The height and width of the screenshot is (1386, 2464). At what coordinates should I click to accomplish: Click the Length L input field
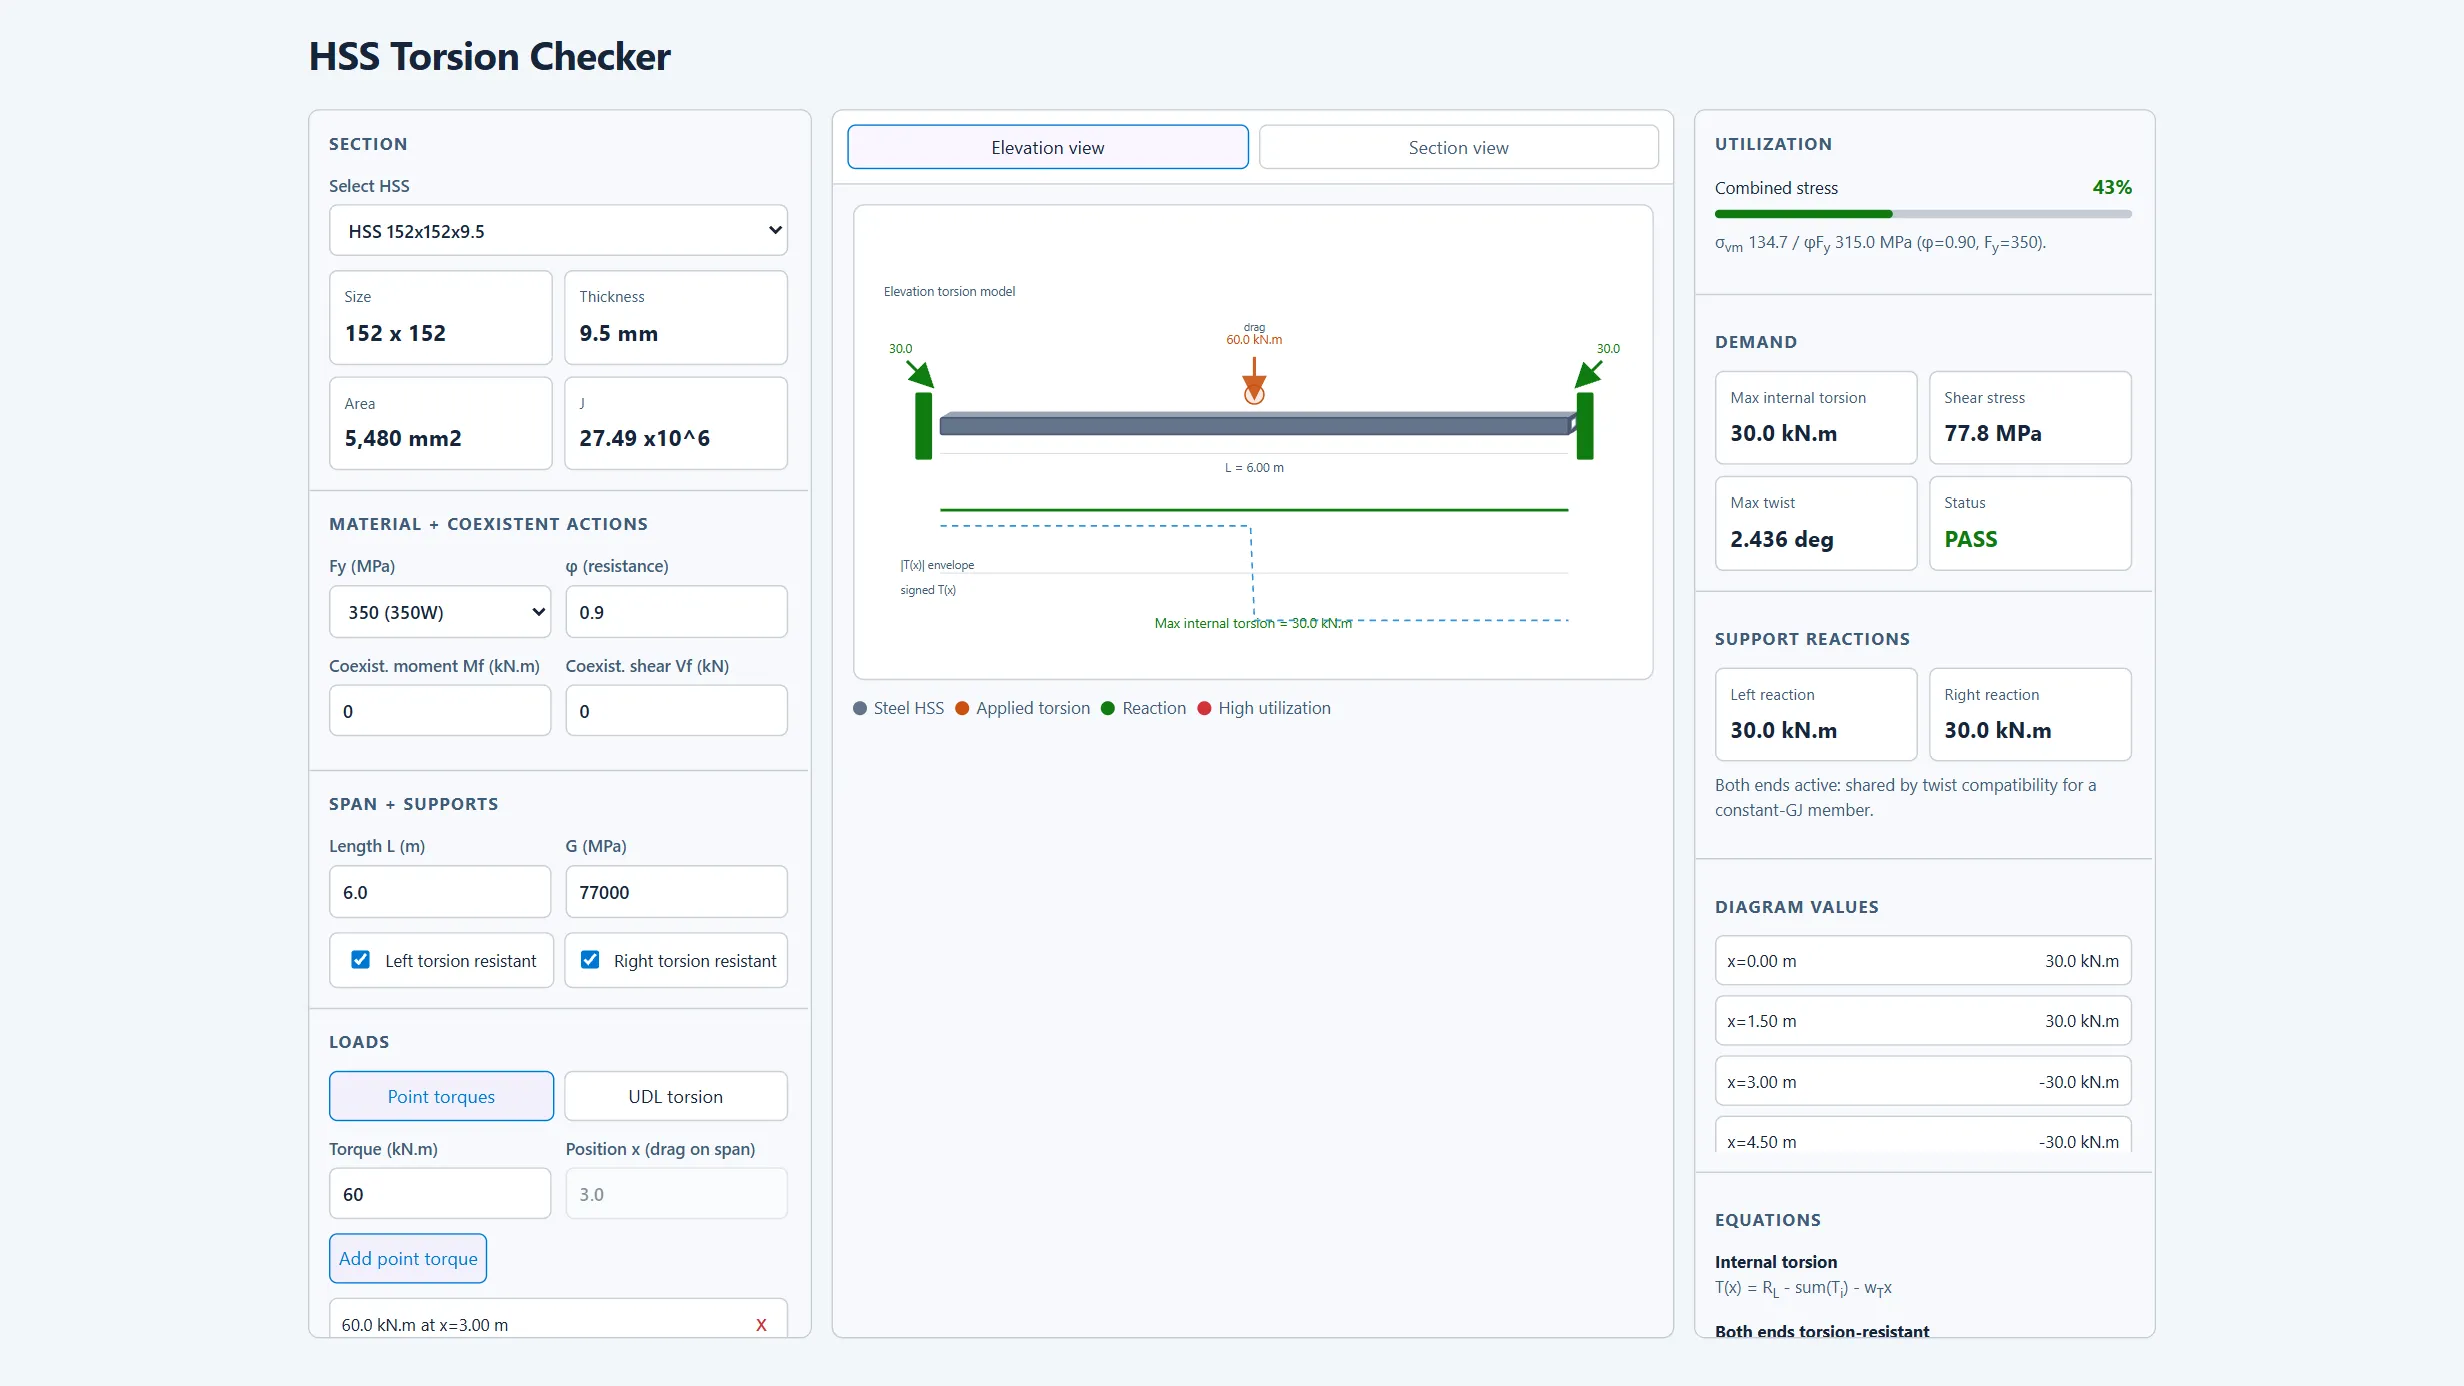(x=440, y=892)
